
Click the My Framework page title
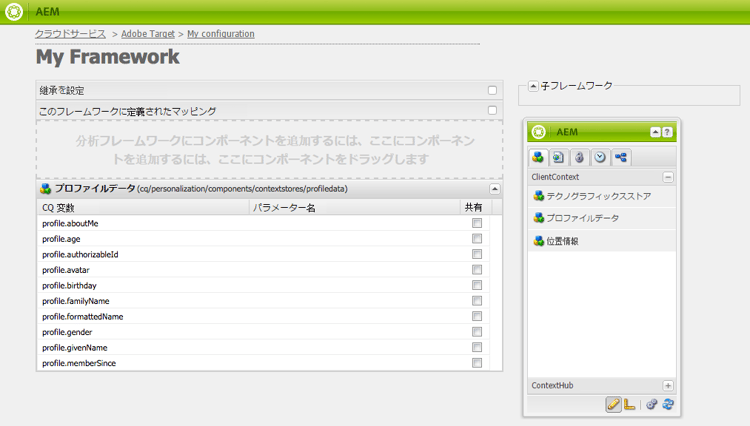[108, 57]
